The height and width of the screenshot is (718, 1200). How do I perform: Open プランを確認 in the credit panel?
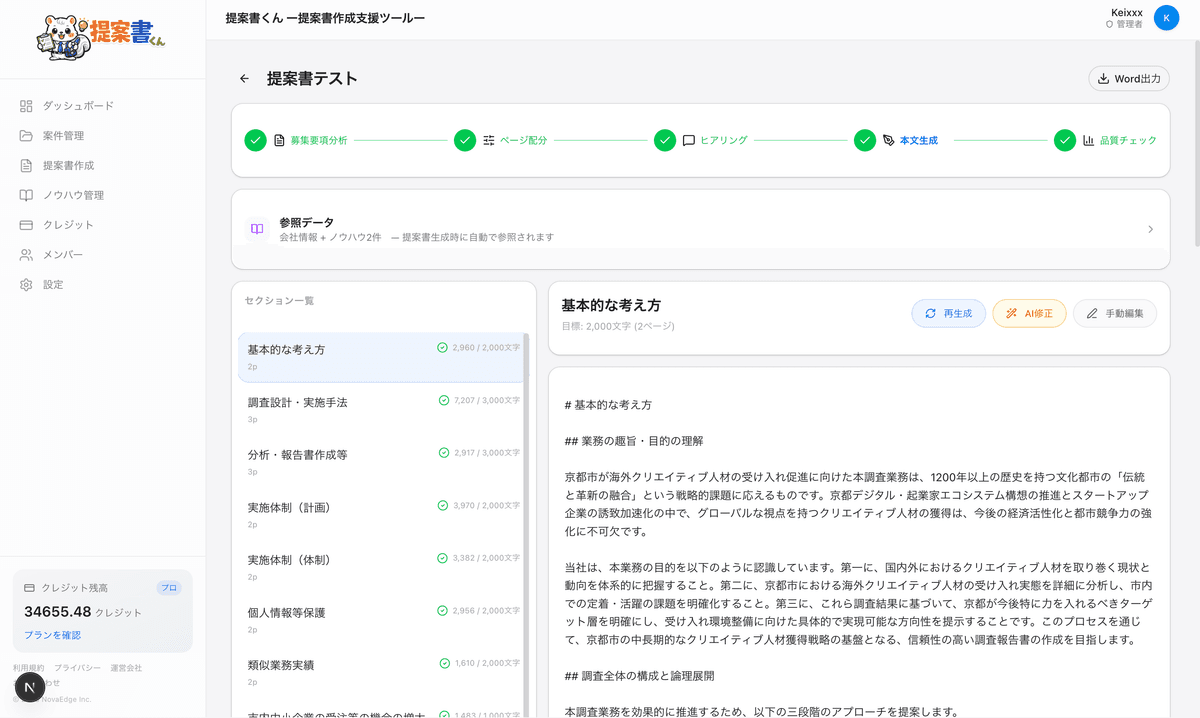[55, 635]
